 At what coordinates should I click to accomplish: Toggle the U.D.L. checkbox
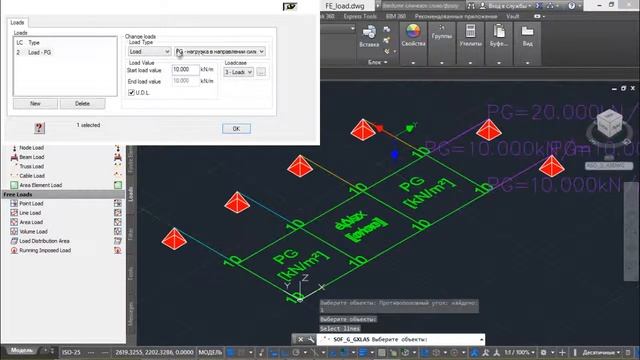(131, 93)
